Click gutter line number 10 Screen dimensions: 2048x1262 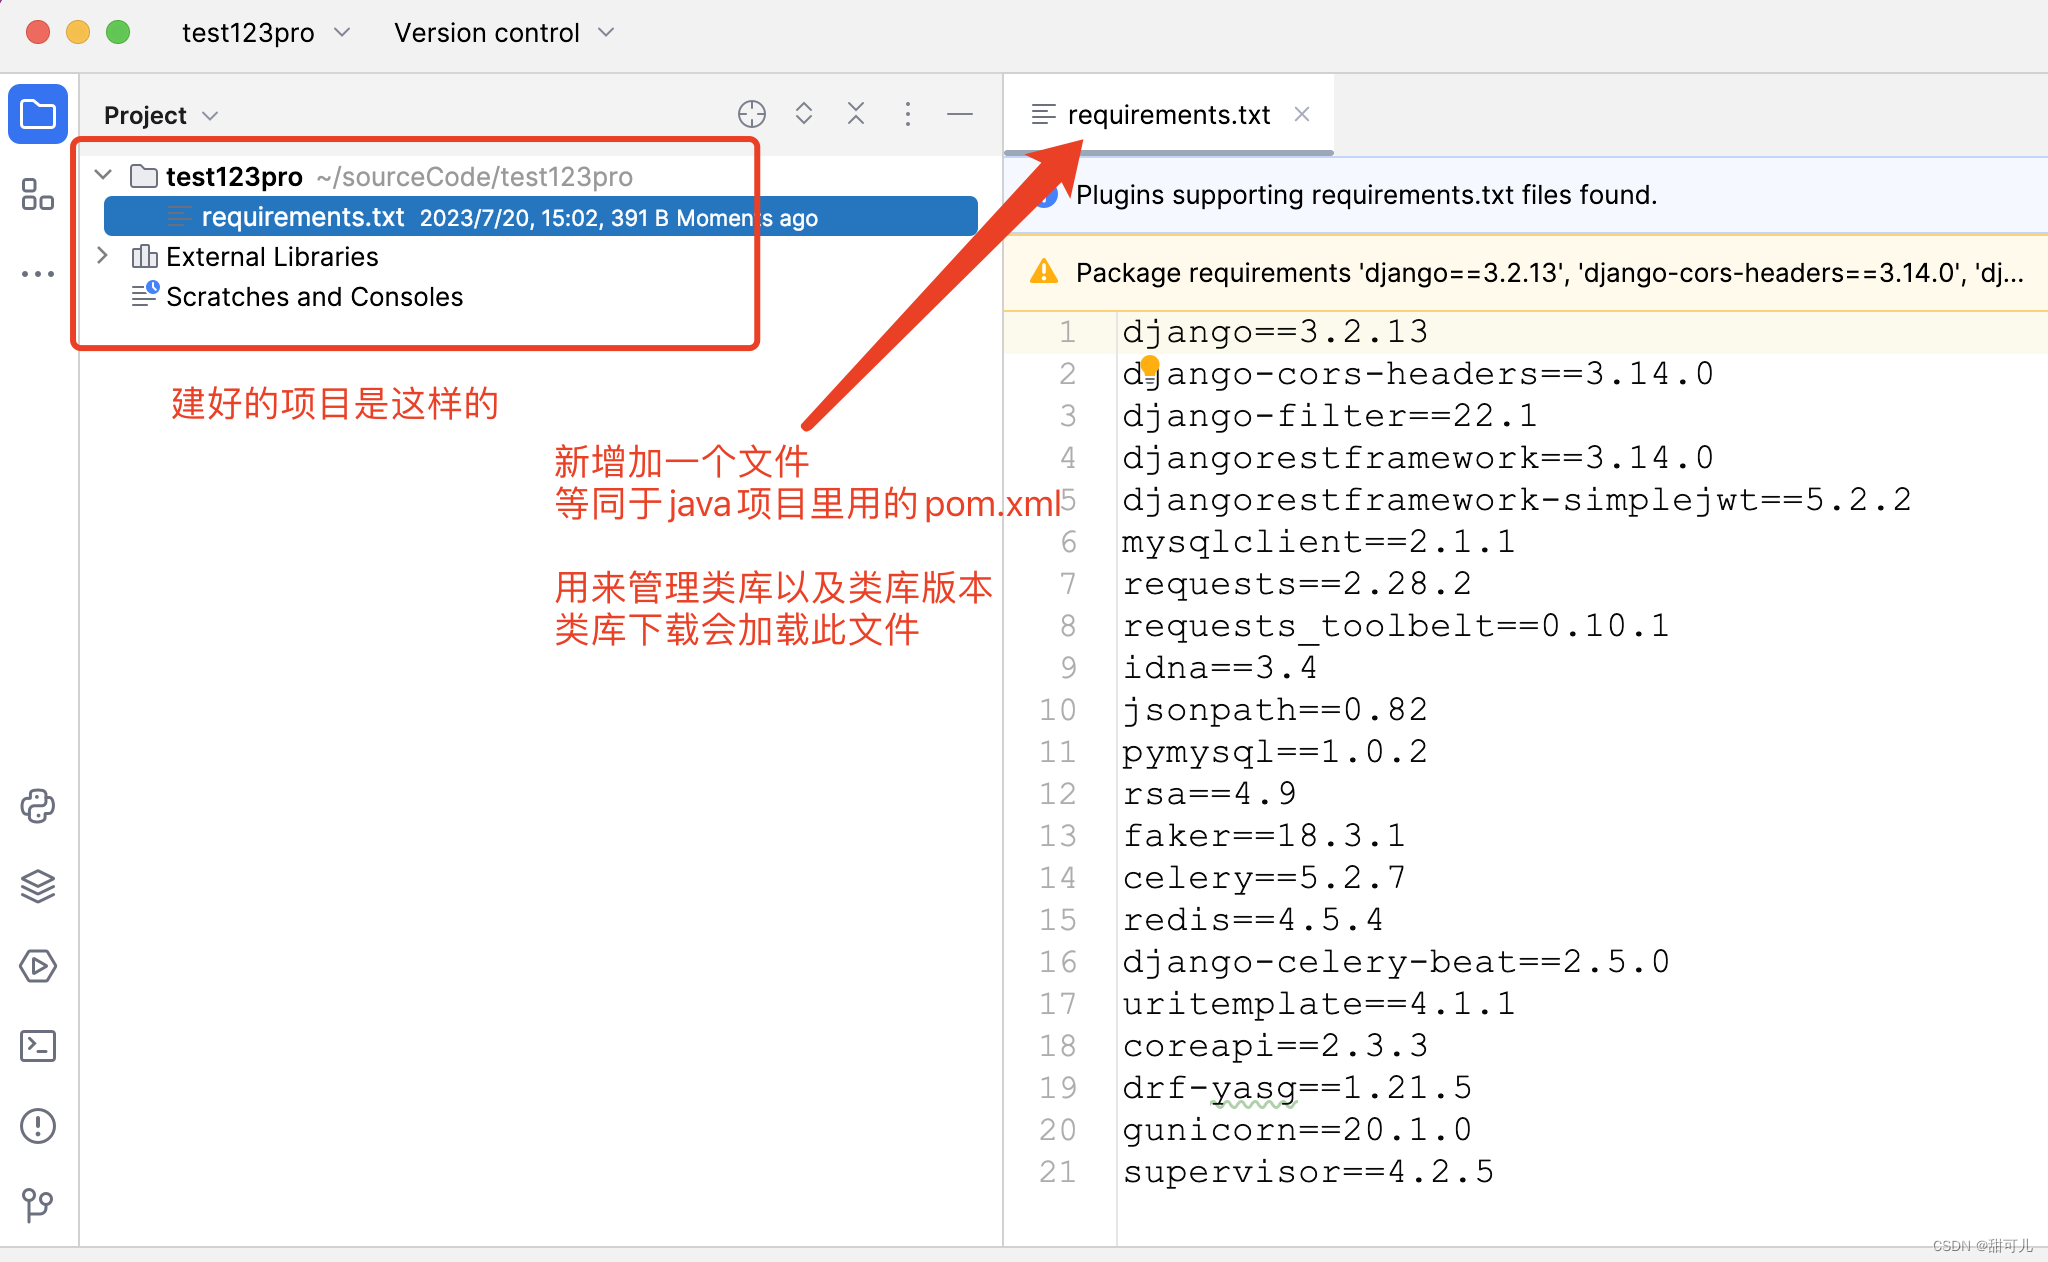[1057, 709]
